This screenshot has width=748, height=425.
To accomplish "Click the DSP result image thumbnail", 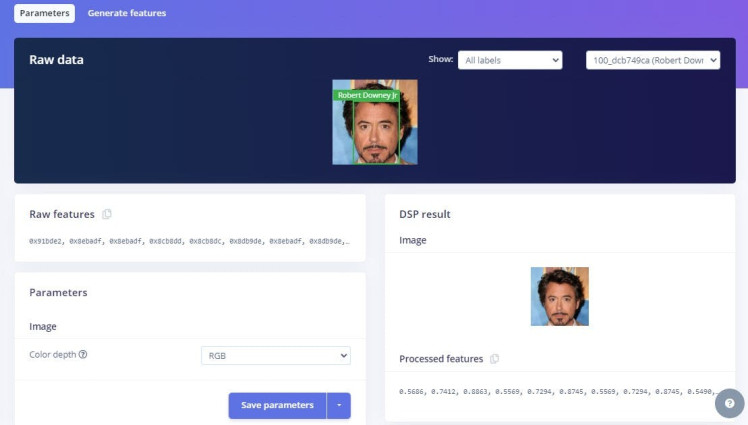I will [560, 296].
